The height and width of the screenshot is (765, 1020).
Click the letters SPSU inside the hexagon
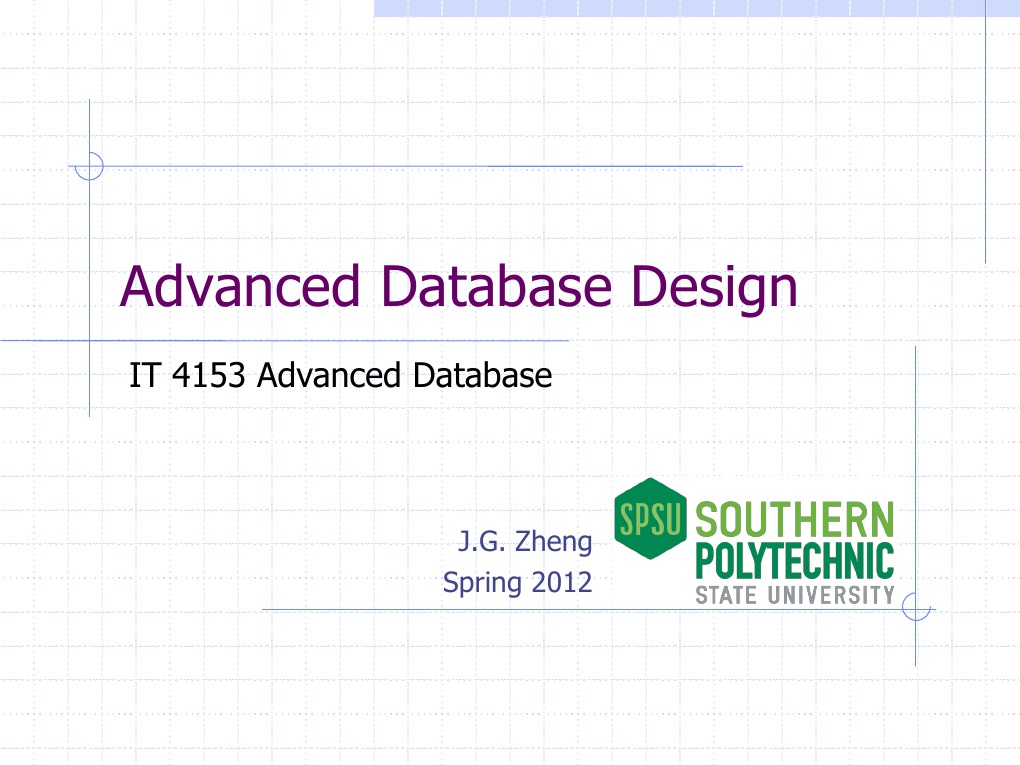[x=651, y=517]
